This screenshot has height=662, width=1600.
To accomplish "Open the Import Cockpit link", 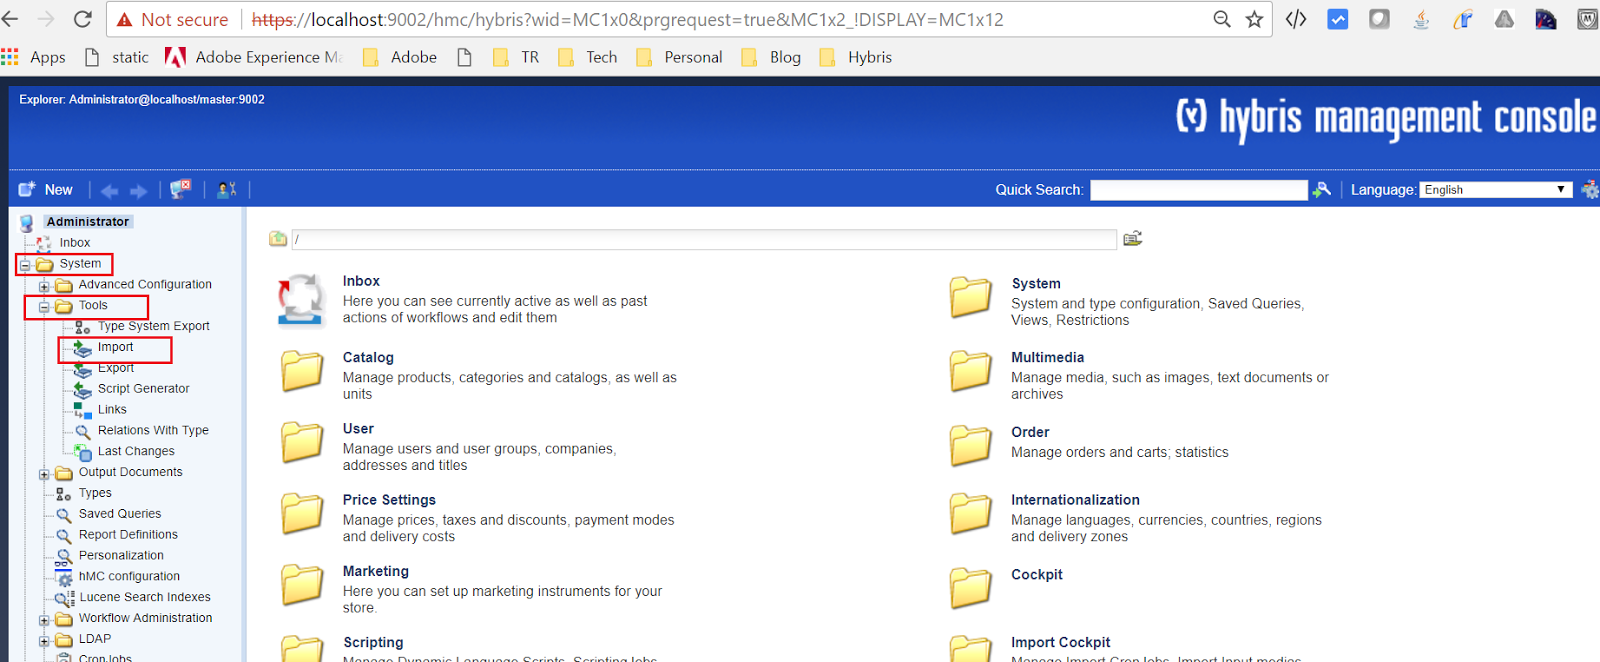I will [1060, 643].
